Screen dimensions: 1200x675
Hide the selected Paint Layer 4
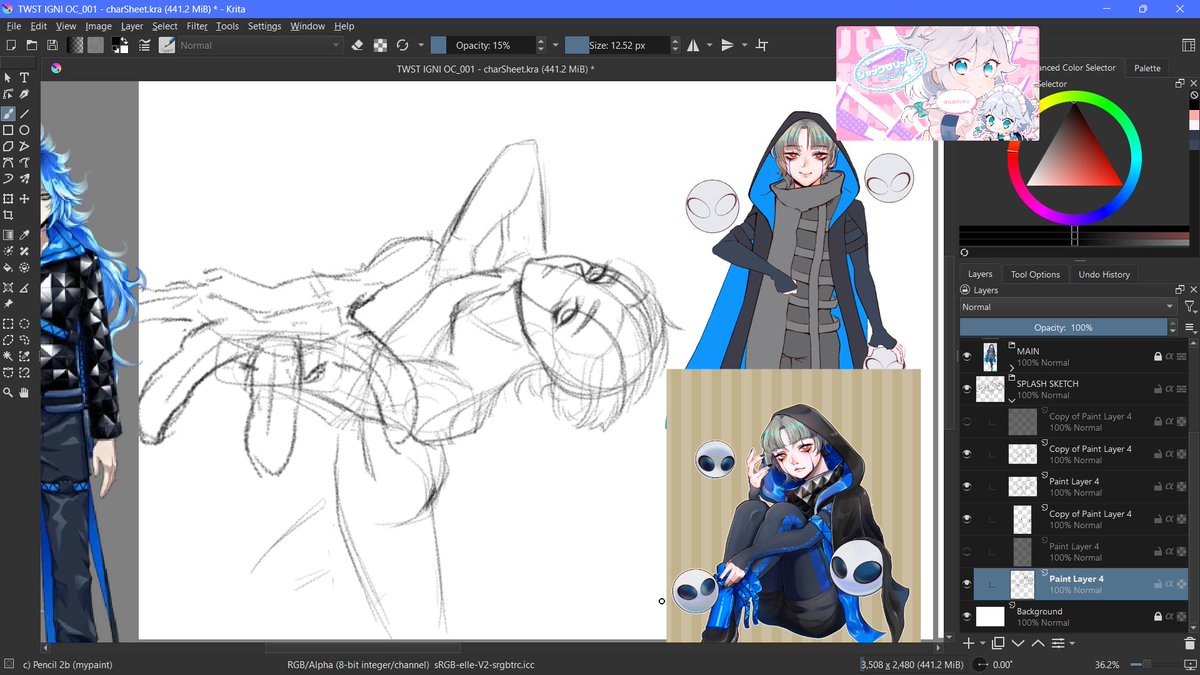tap(967, 583)
